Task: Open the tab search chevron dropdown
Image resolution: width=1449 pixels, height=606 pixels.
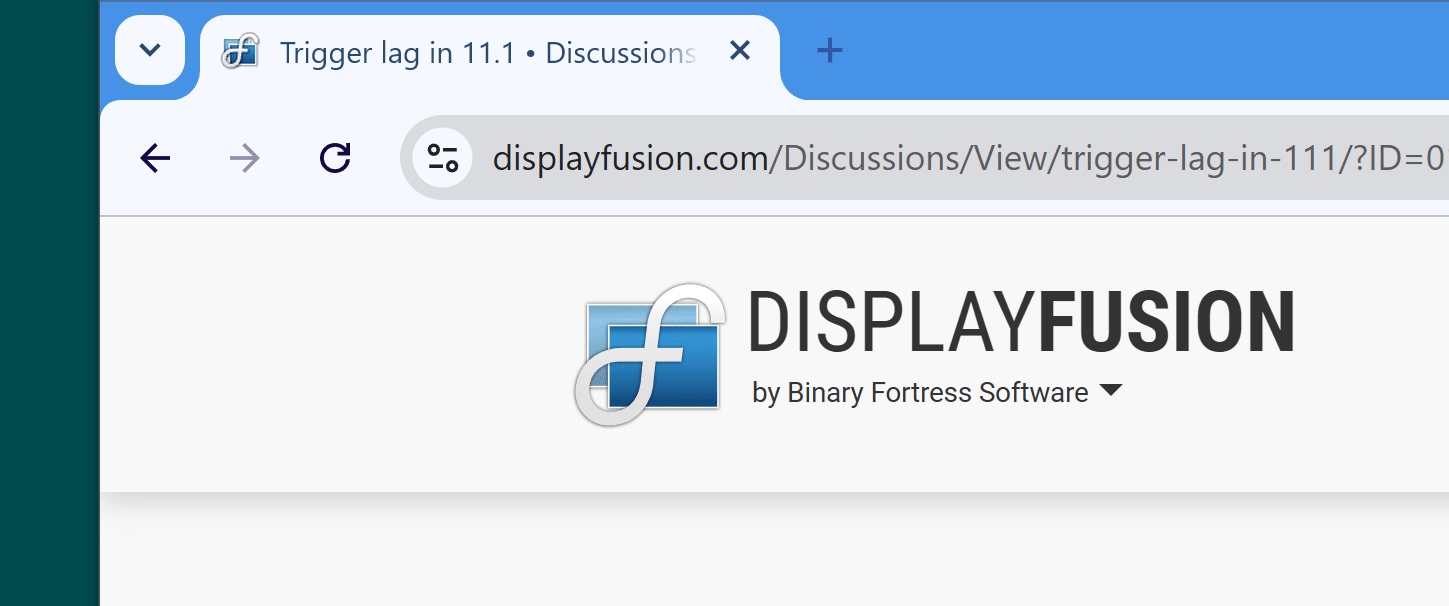Action: [150, 50]
